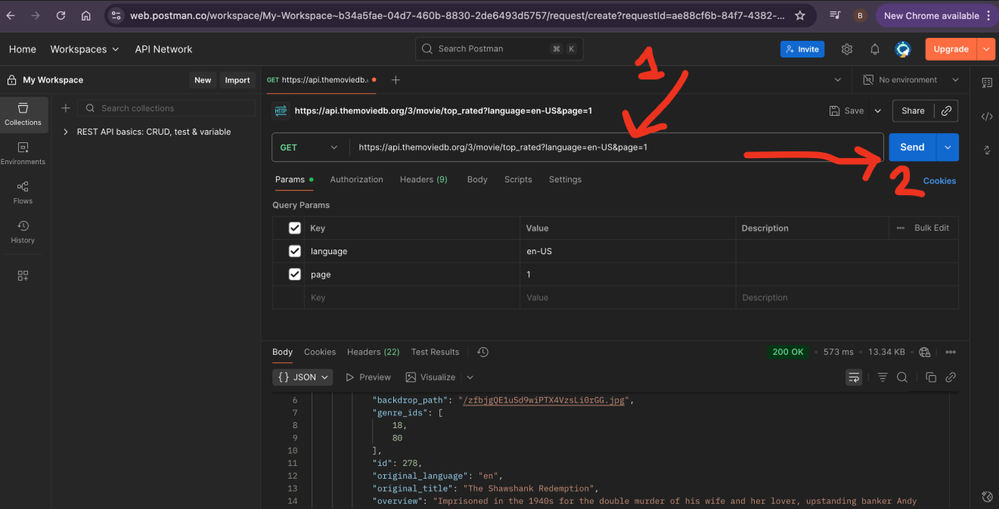Screen dimensions: 999x509
Task: Copy the response body using copy icon
Action: pos(930,377)
